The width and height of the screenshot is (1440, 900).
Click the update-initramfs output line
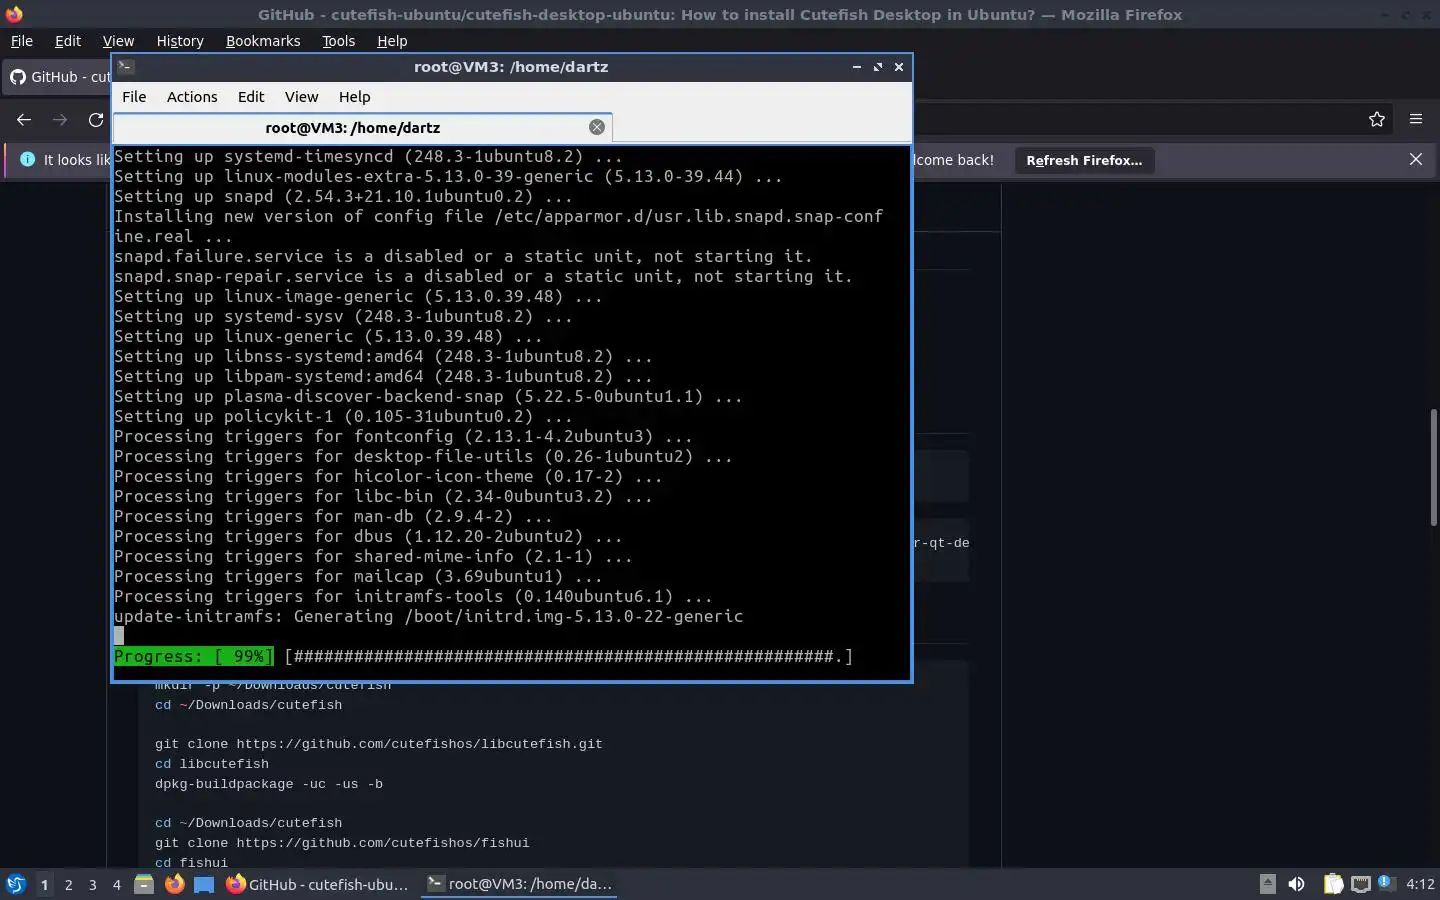tap(429, 616)
